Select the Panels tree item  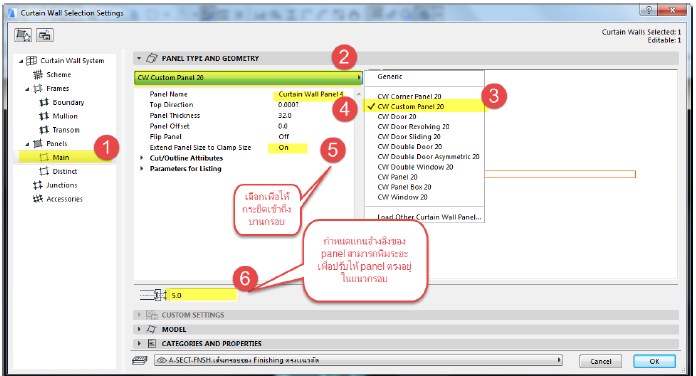pyautogui.click(x=57, y=143)
